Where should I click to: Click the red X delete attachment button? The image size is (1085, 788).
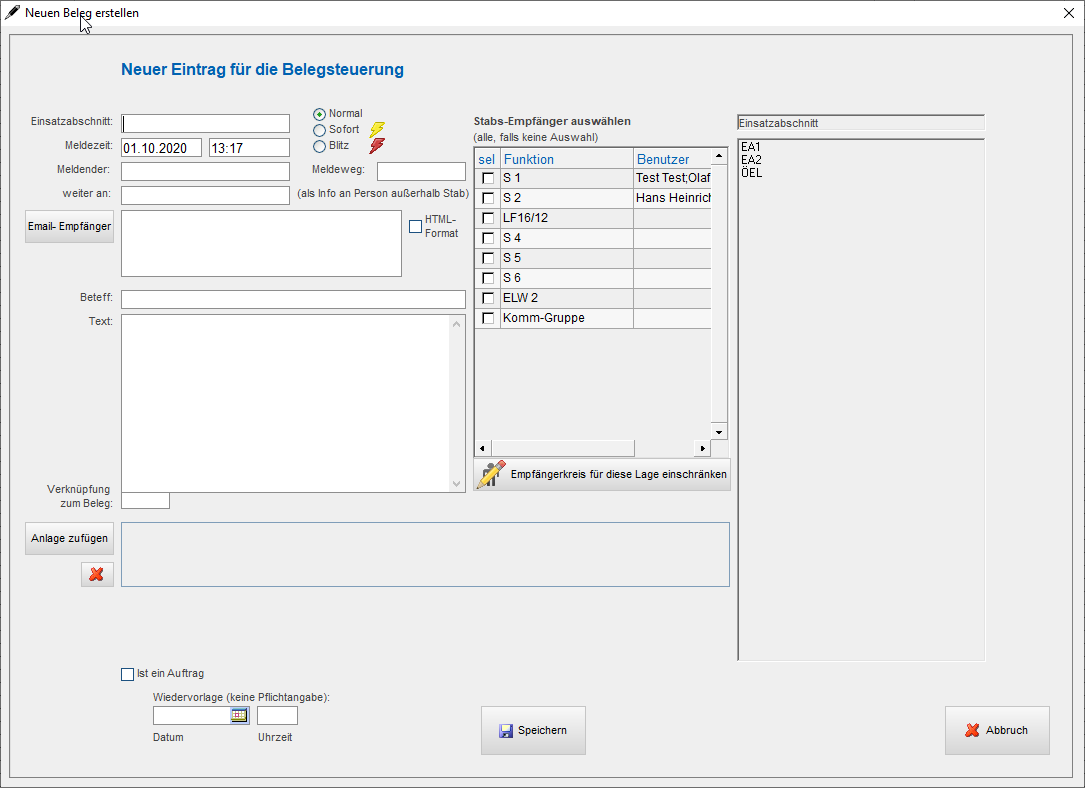pyautogui.click(x=97, y=574)
